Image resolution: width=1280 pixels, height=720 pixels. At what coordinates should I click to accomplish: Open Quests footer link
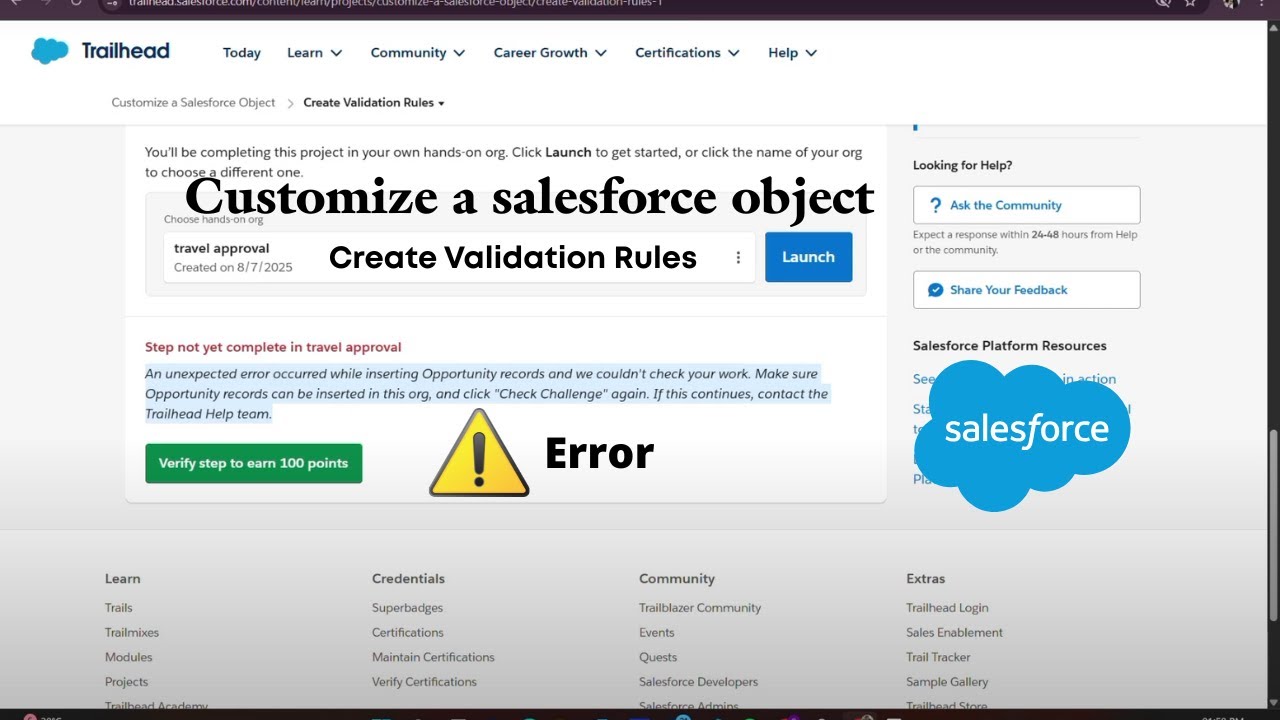(658, 658)
